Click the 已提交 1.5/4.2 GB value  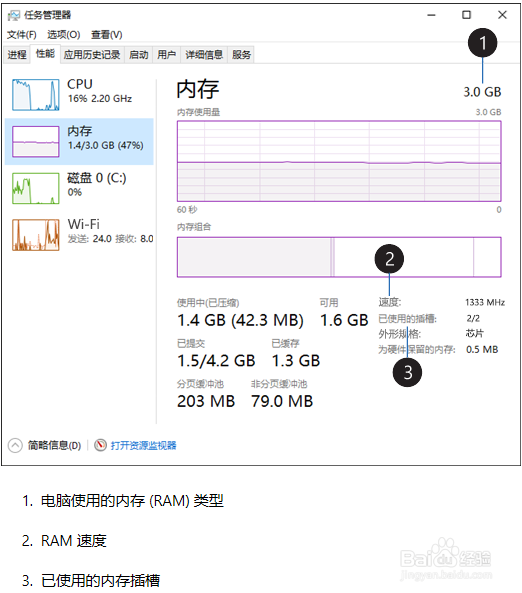click(216, 361)
